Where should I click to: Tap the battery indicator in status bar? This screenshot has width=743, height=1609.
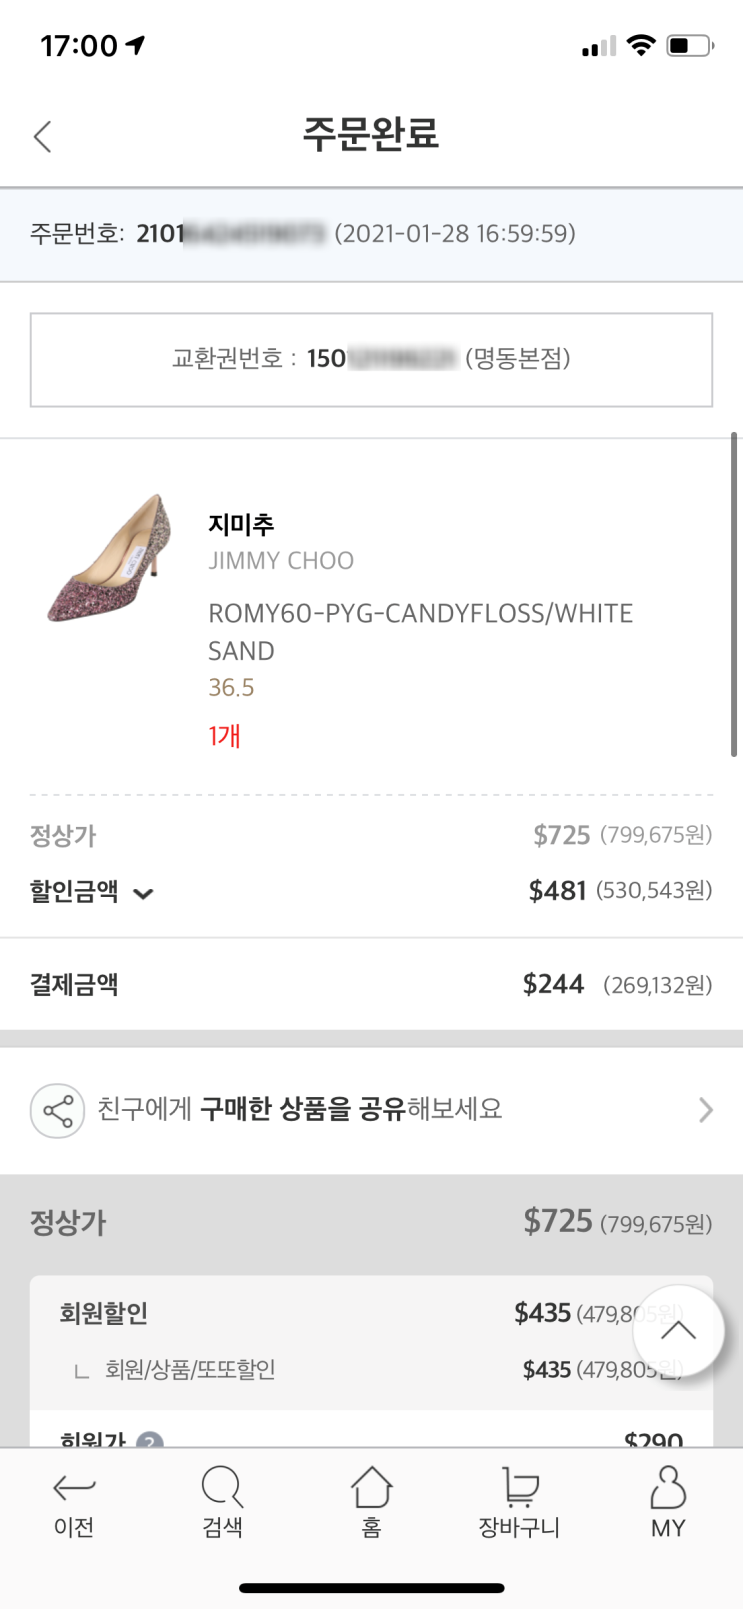click(x=690, y=46)
